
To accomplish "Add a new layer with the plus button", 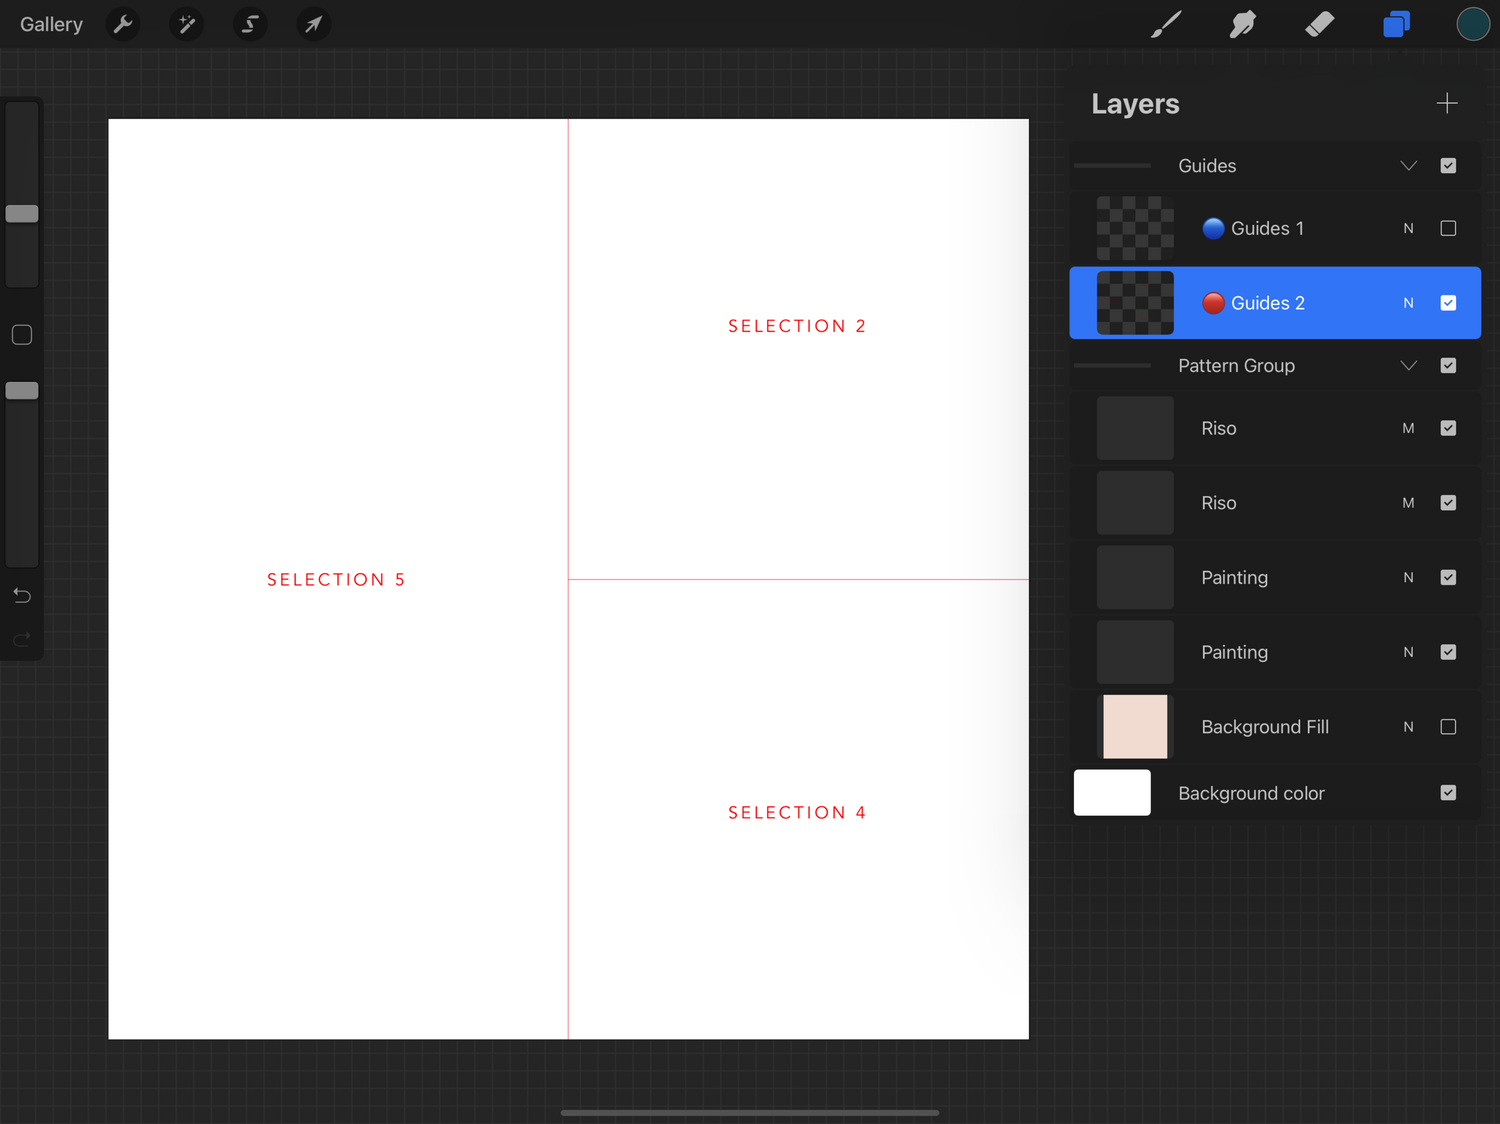I will pyautogui.click(x=1447, y=103).
